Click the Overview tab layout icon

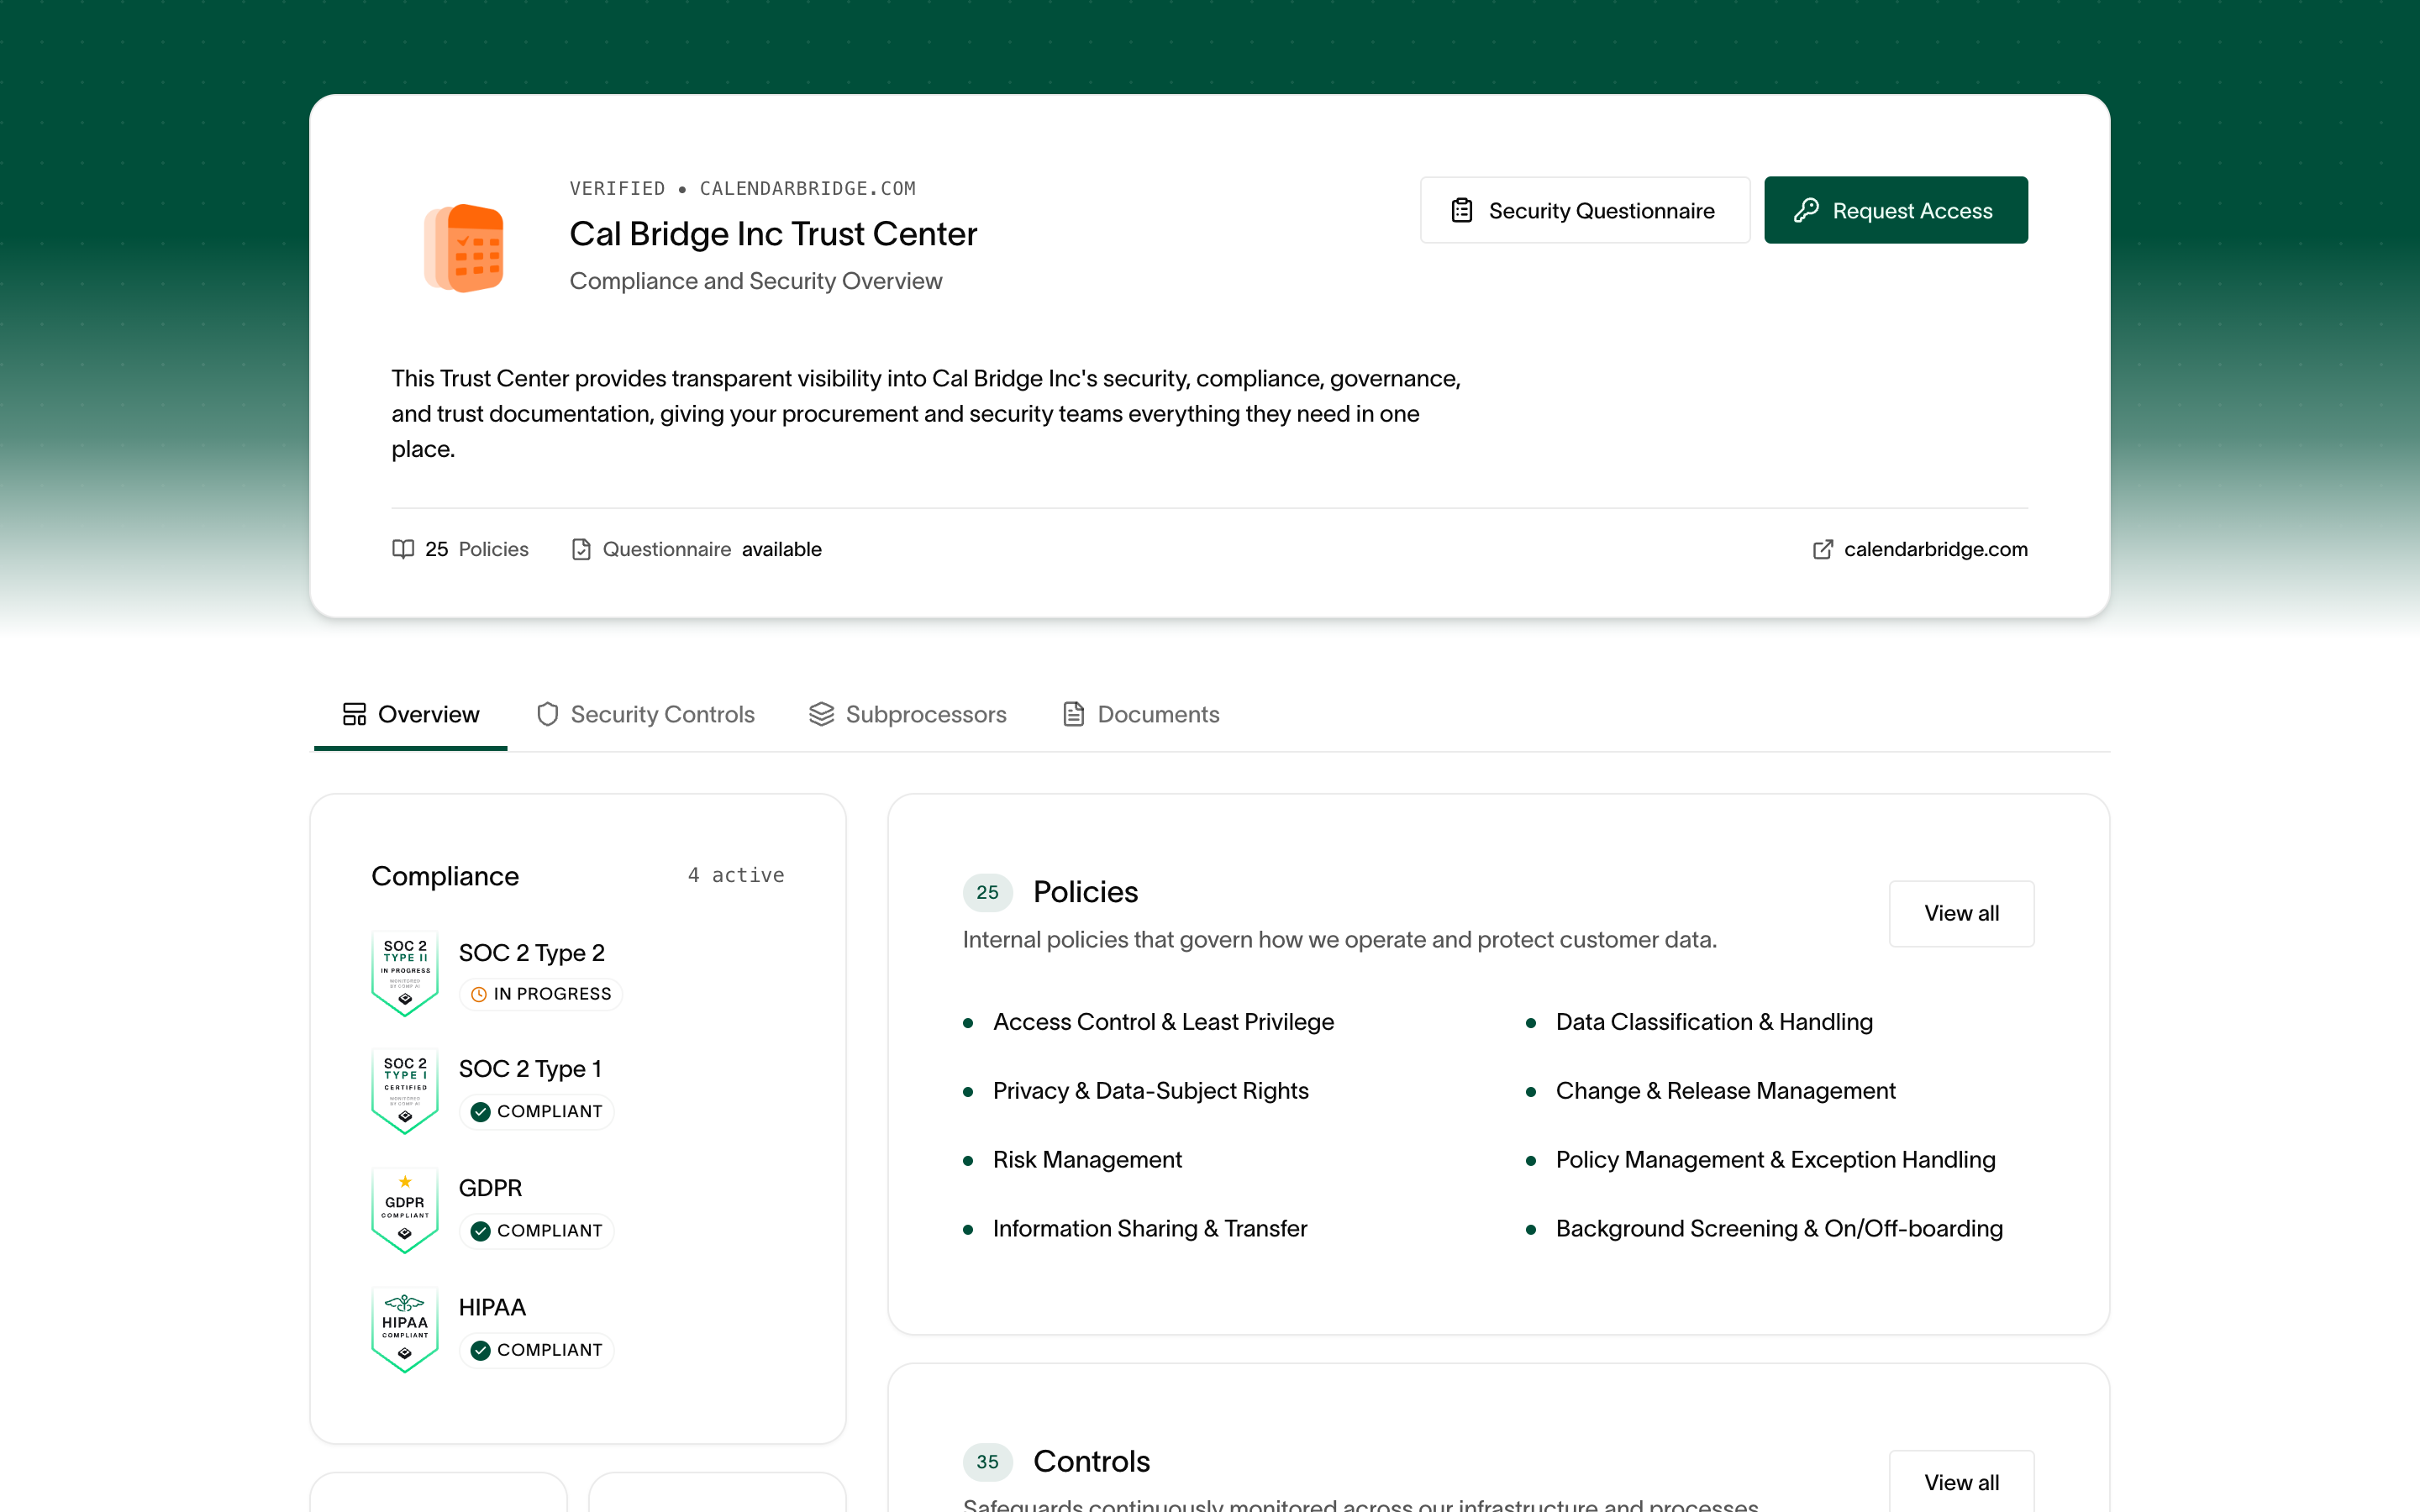click(x=354, y=714)
